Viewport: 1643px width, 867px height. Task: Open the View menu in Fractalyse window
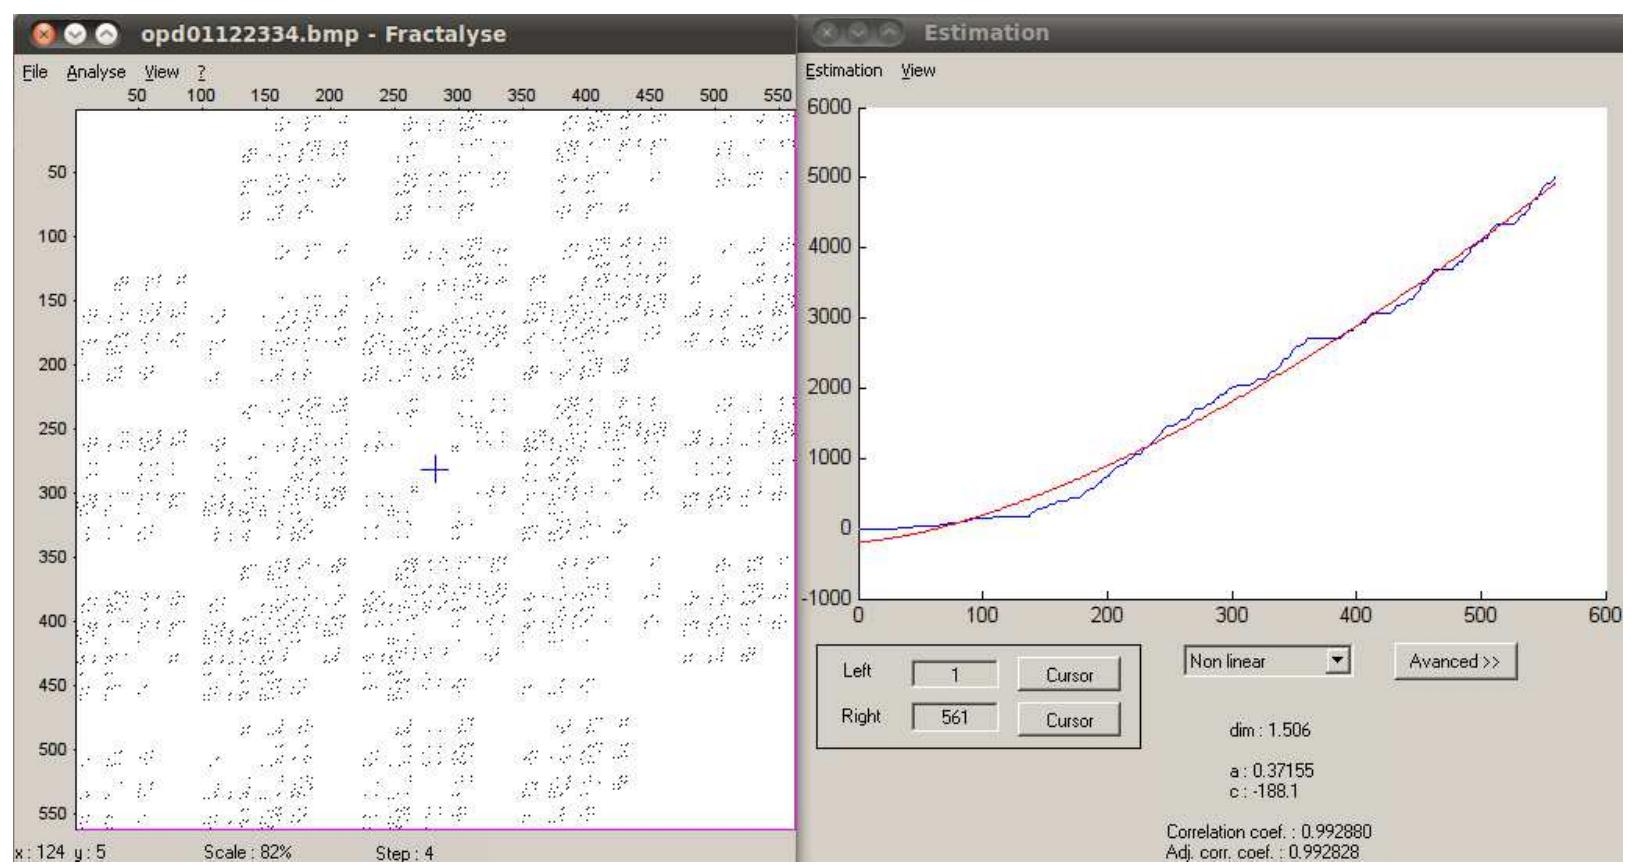pyautogui.click(x=161, y=72)
